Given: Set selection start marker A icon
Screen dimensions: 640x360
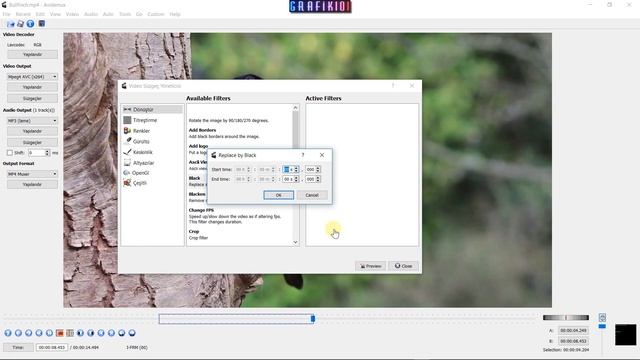Looking at the screenshot, I should pos(60,333).
